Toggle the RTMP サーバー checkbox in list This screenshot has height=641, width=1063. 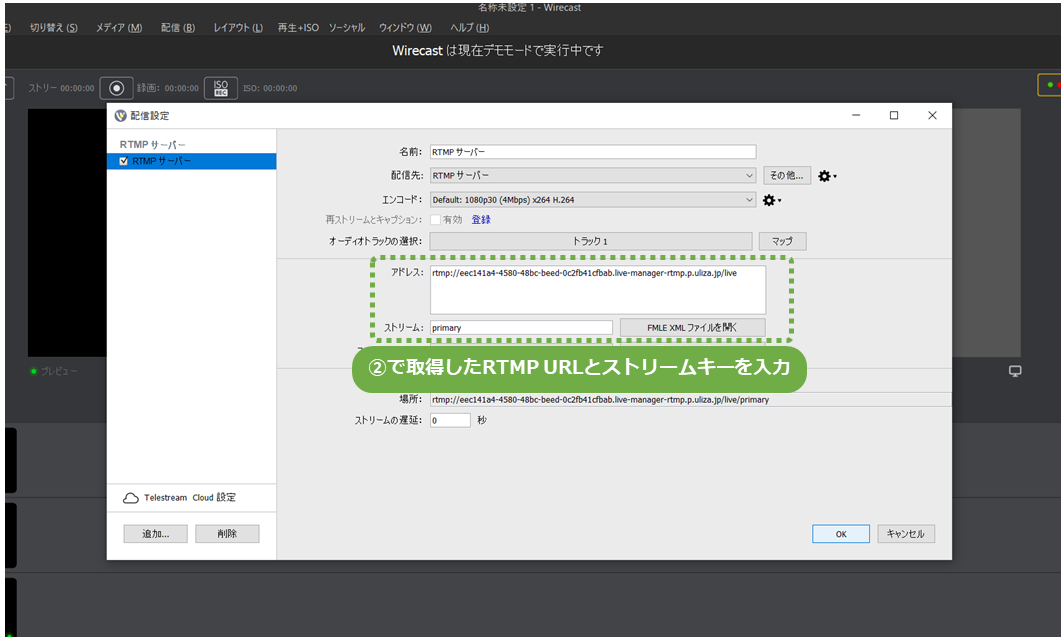click(x=123, y=161)
